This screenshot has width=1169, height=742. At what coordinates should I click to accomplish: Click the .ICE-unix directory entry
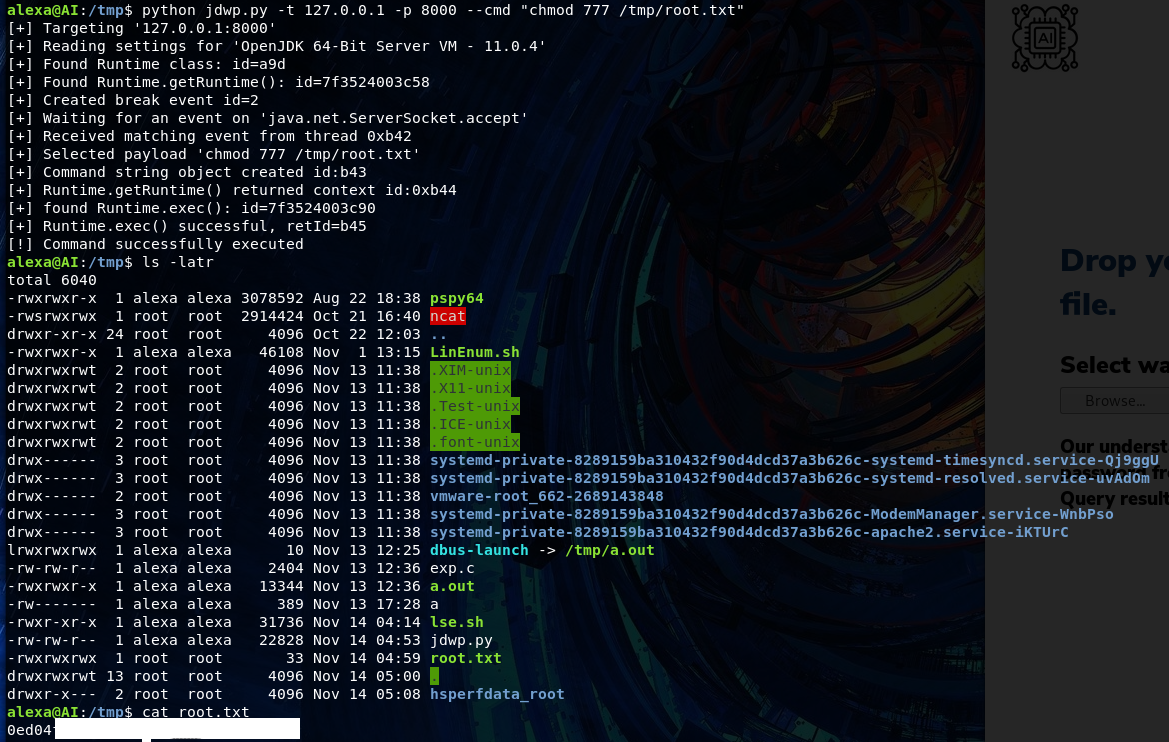click(470, 424)
